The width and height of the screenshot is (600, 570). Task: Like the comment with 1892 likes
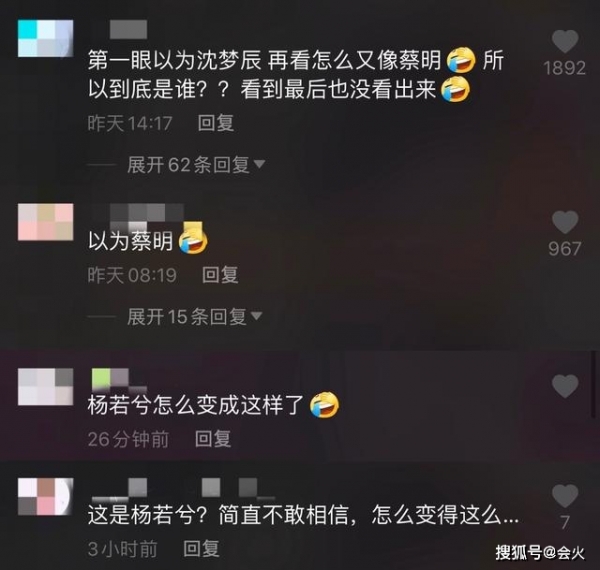565,41
